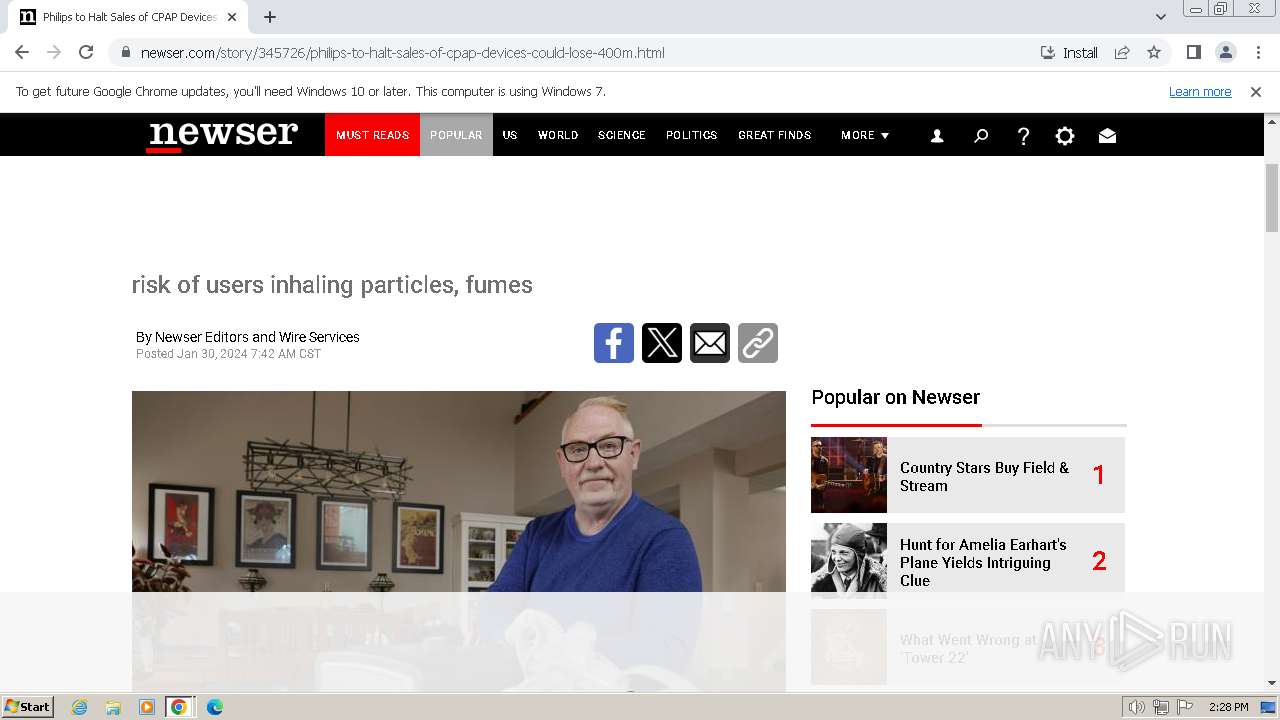Reload the current page
1280x720 pixels.
click(x=86, y=53)
